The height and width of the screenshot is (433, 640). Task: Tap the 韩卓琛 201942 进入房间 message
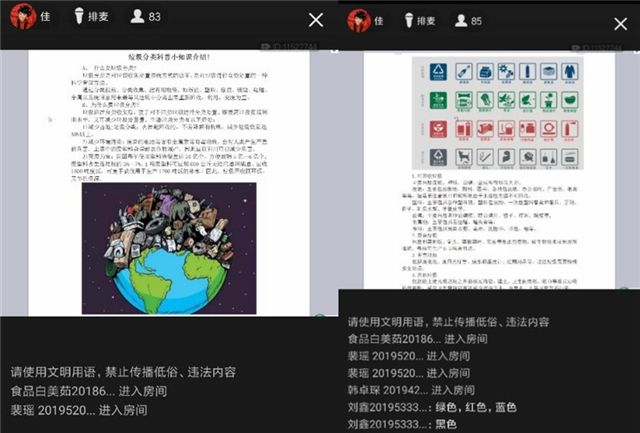click(x=411, y=390)
